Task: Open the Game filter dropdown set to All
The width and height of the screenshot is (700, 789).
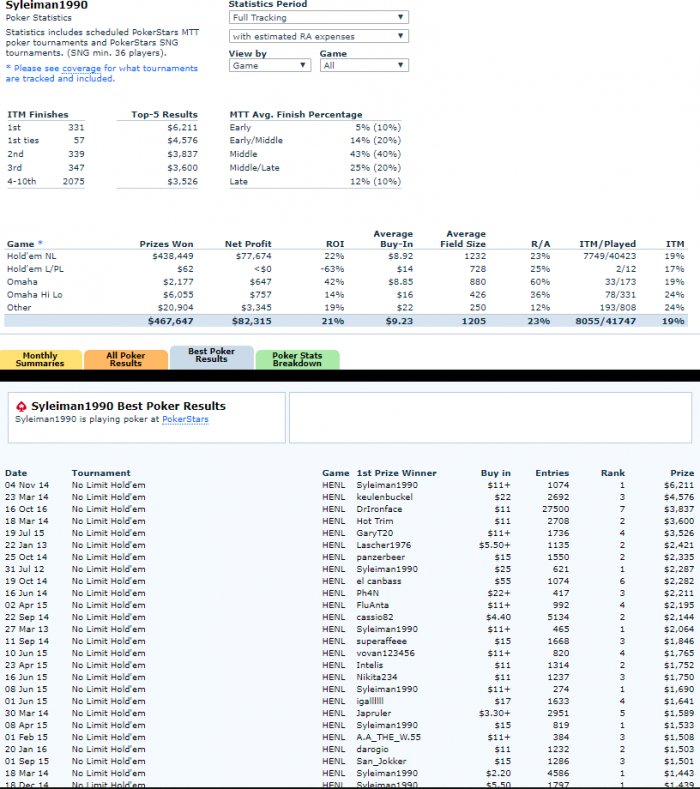Action: pos(363,65)
